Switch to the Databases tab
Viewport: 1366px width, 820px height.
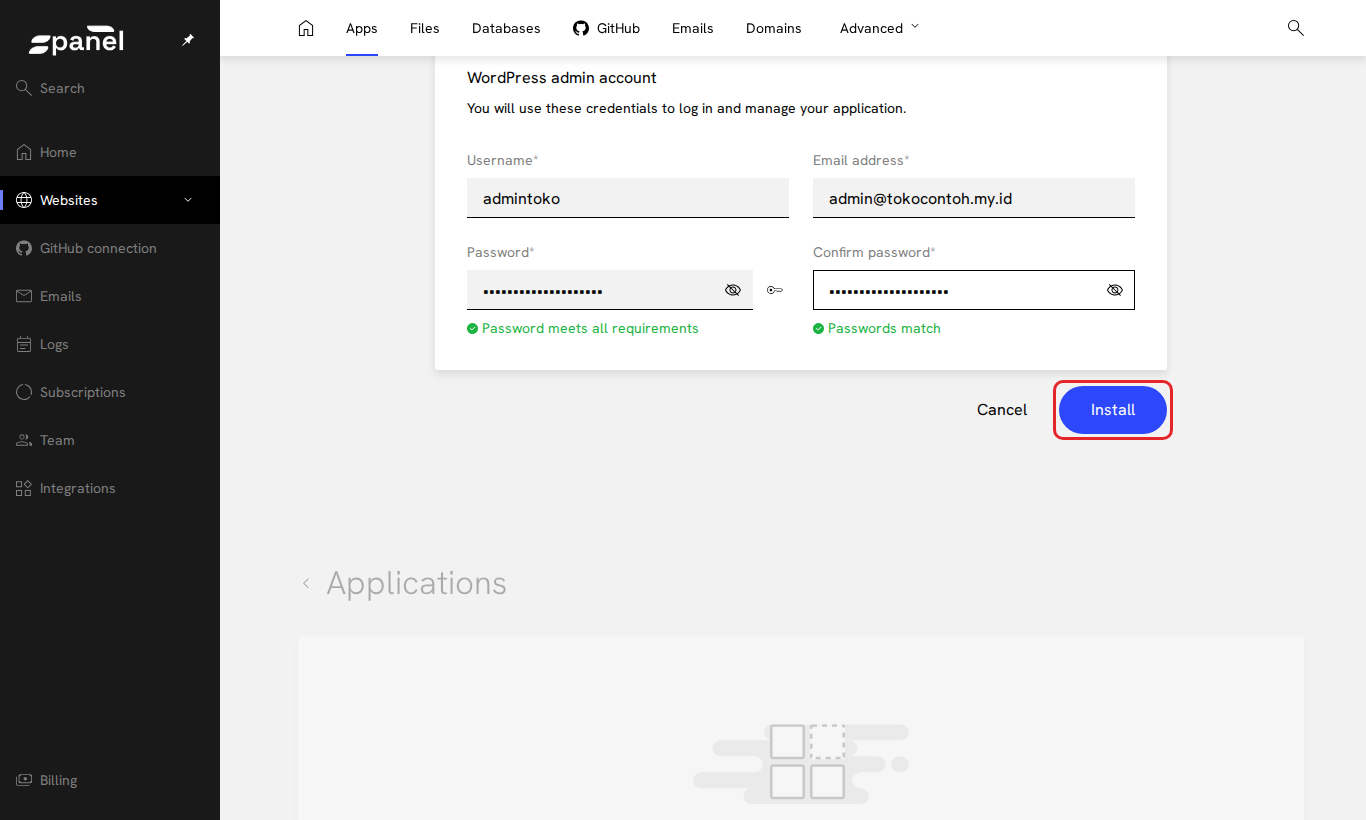[506, 28]
